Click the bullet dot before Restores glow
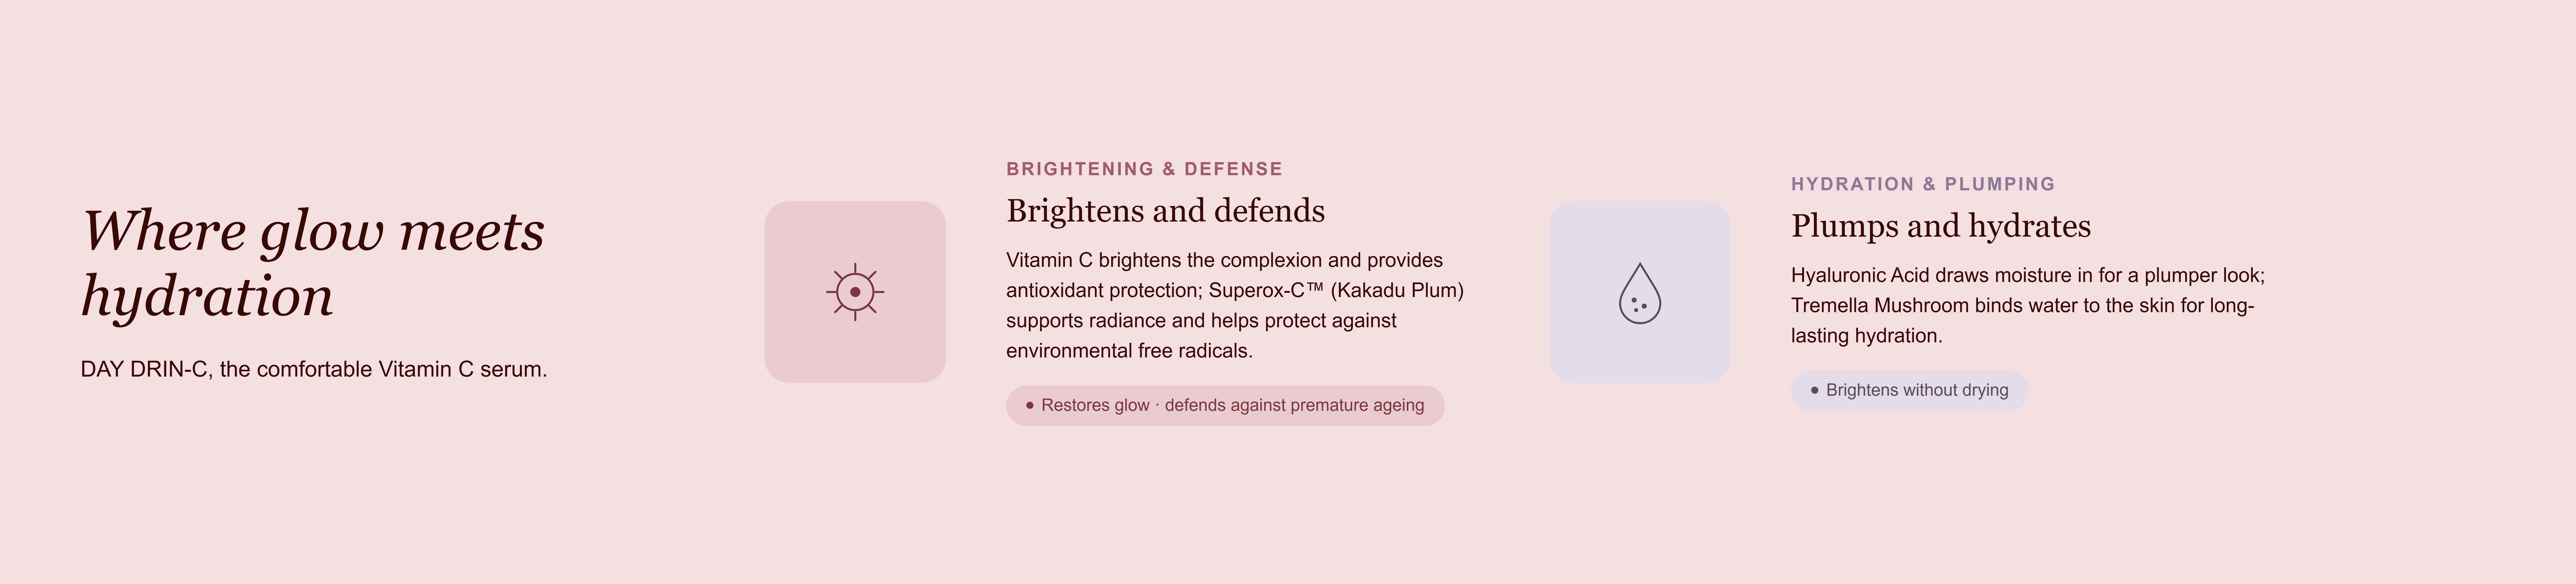 pos(1030,405)
